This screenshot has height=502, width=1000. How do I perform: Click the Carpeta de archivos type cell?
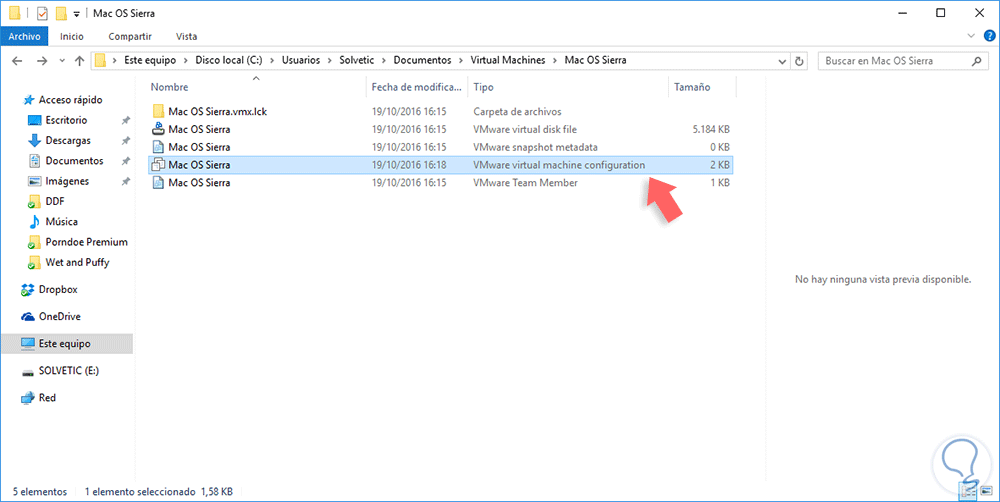517,112
